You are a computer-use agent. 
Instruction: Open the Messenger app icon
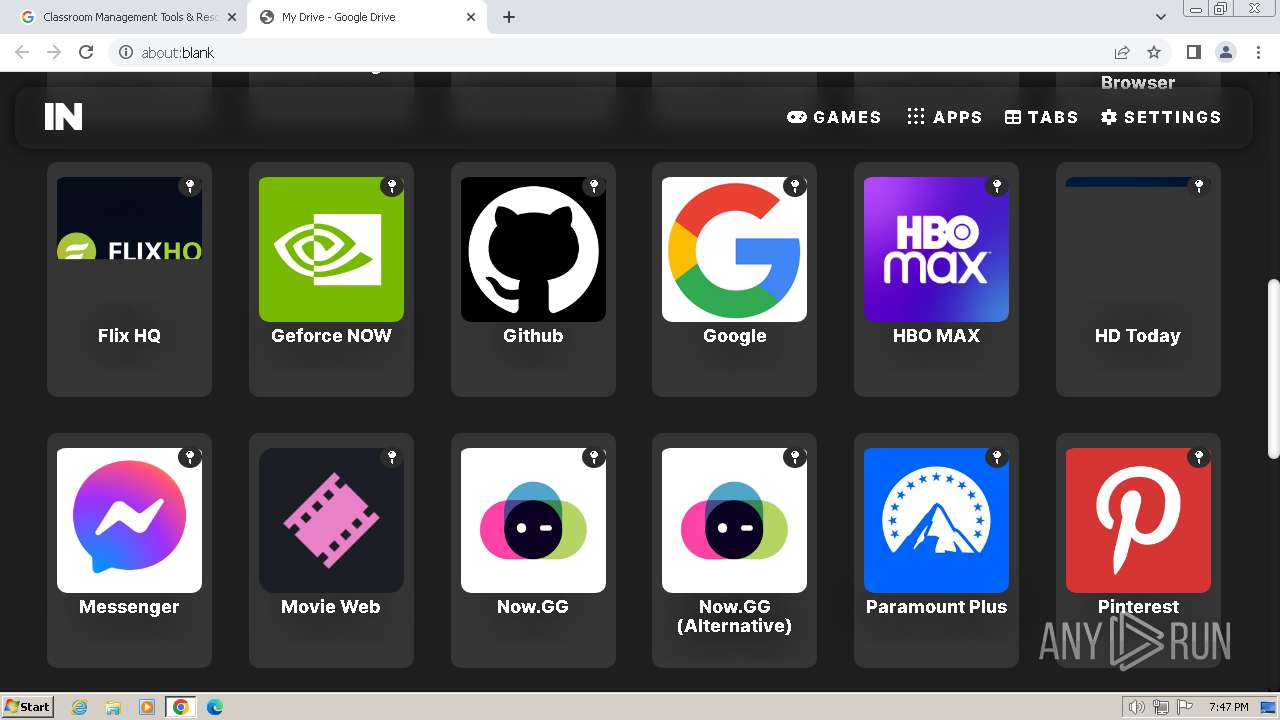(129, 520)
